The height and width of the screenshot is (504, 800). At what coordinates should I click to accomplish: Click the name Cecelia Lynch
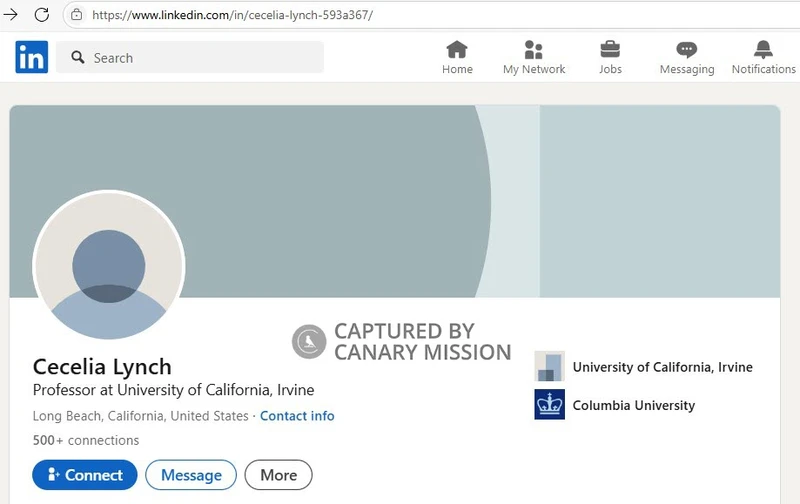(x=102, y=367)
